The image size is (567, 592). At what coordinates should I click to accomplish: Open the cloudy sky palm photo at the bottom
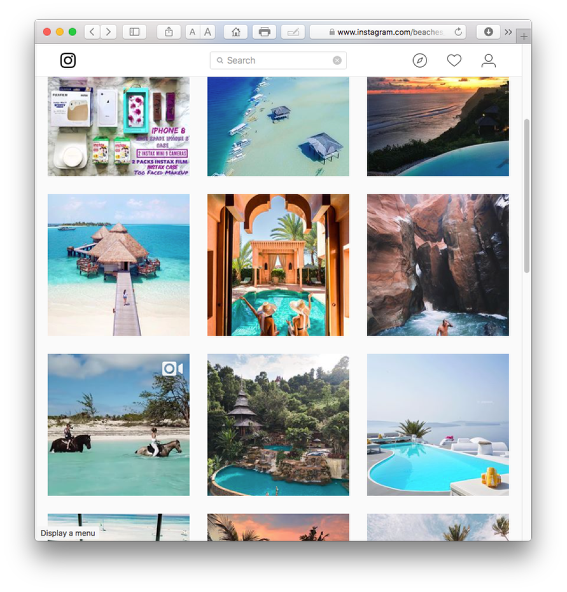click(438, 527)
